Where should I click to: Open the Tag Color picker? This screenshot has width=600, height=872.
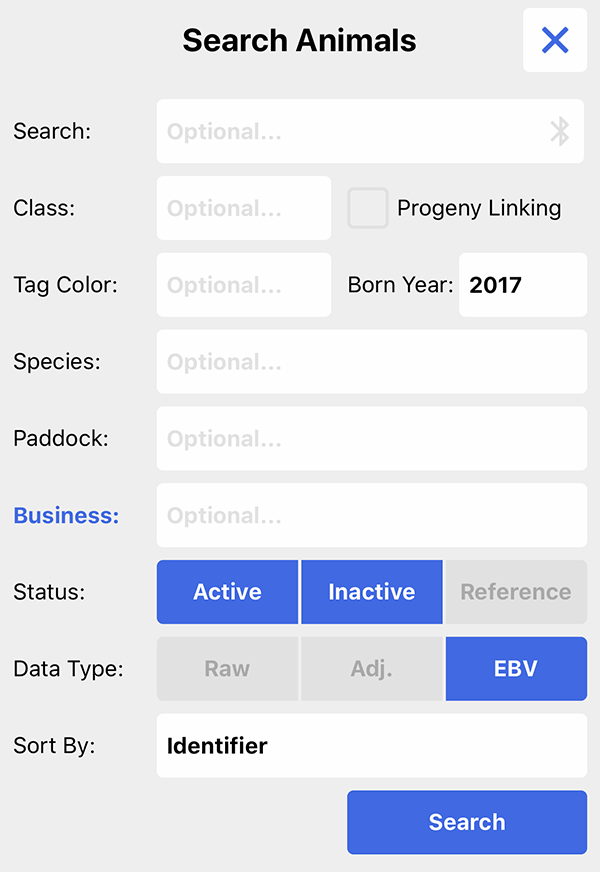[x=244, y=285]
